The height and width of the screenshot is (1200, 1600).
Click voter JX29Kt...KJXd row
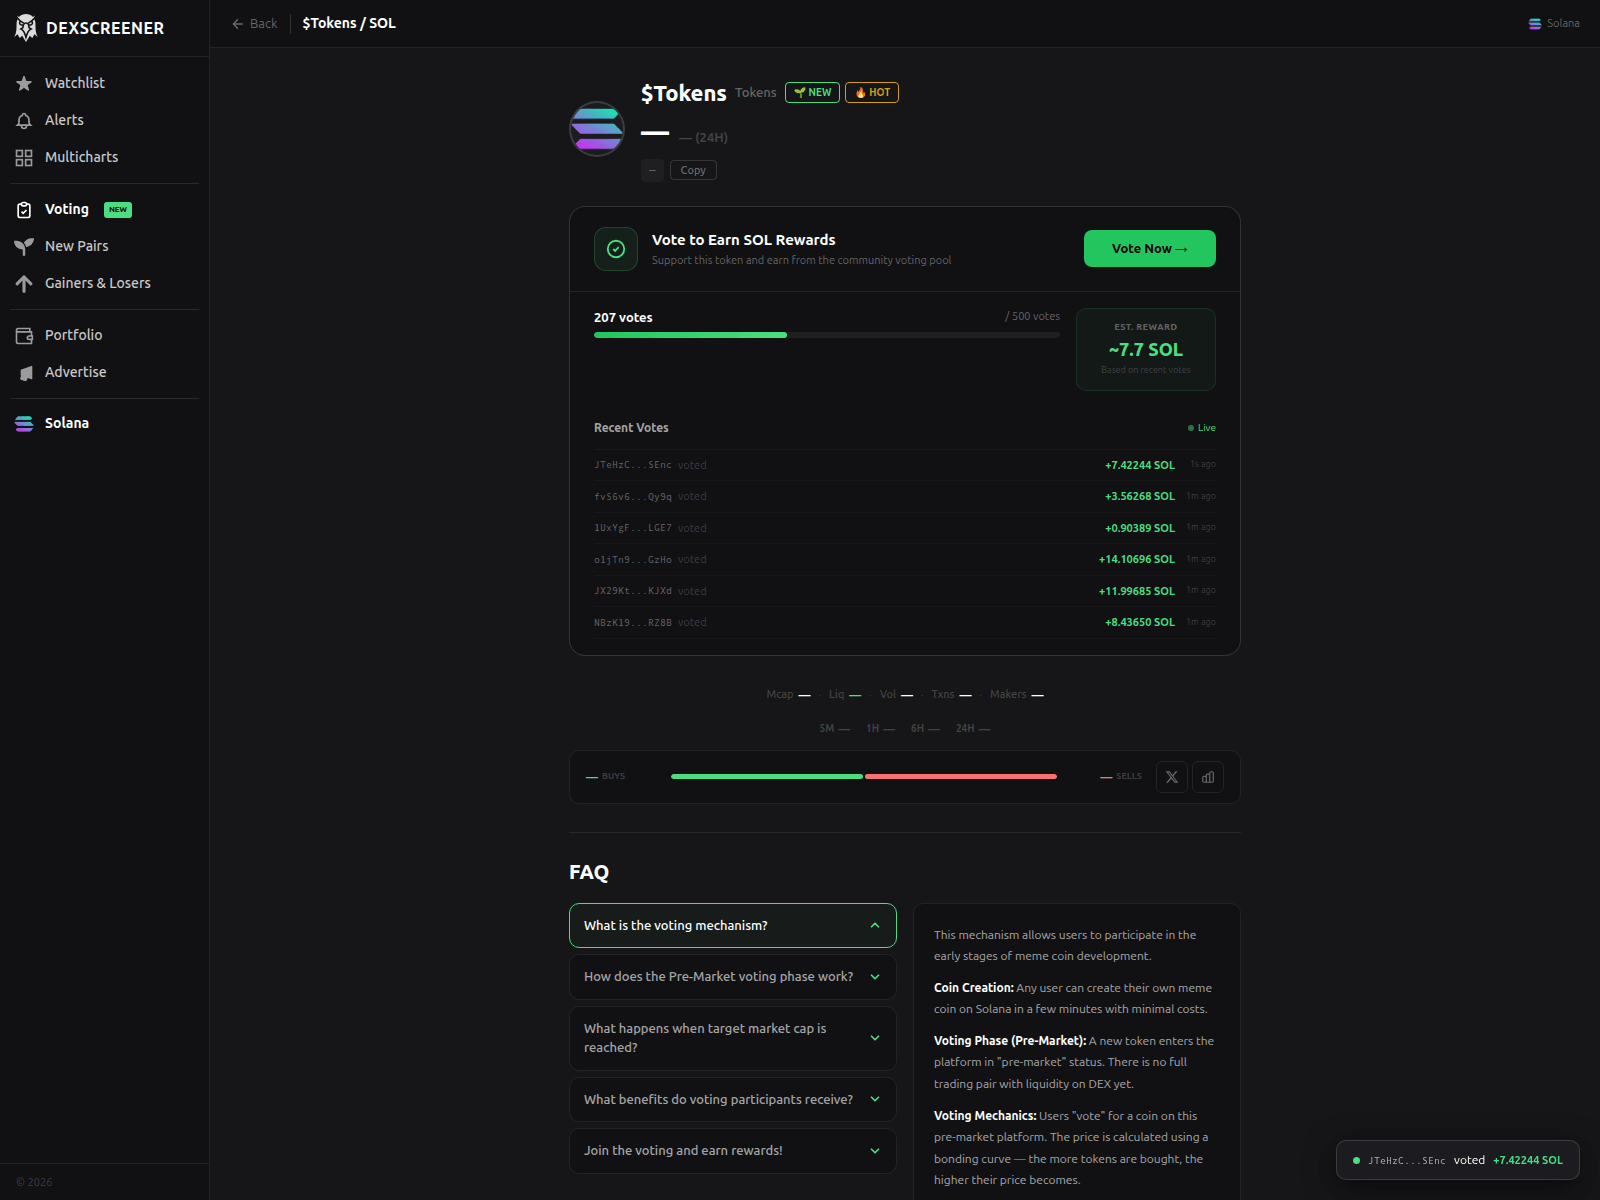(x=905, y=591)
